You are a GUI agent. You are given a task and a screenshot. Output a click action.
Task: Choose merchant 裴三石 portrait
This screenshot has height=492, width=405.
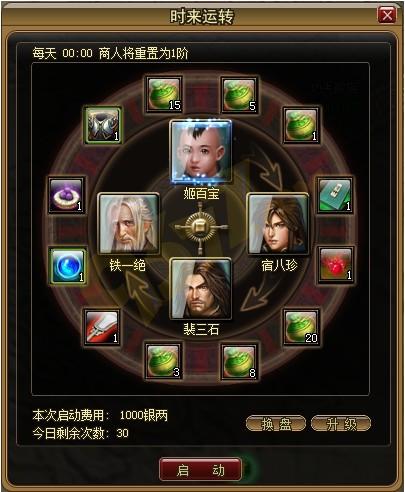pos(200,289)
